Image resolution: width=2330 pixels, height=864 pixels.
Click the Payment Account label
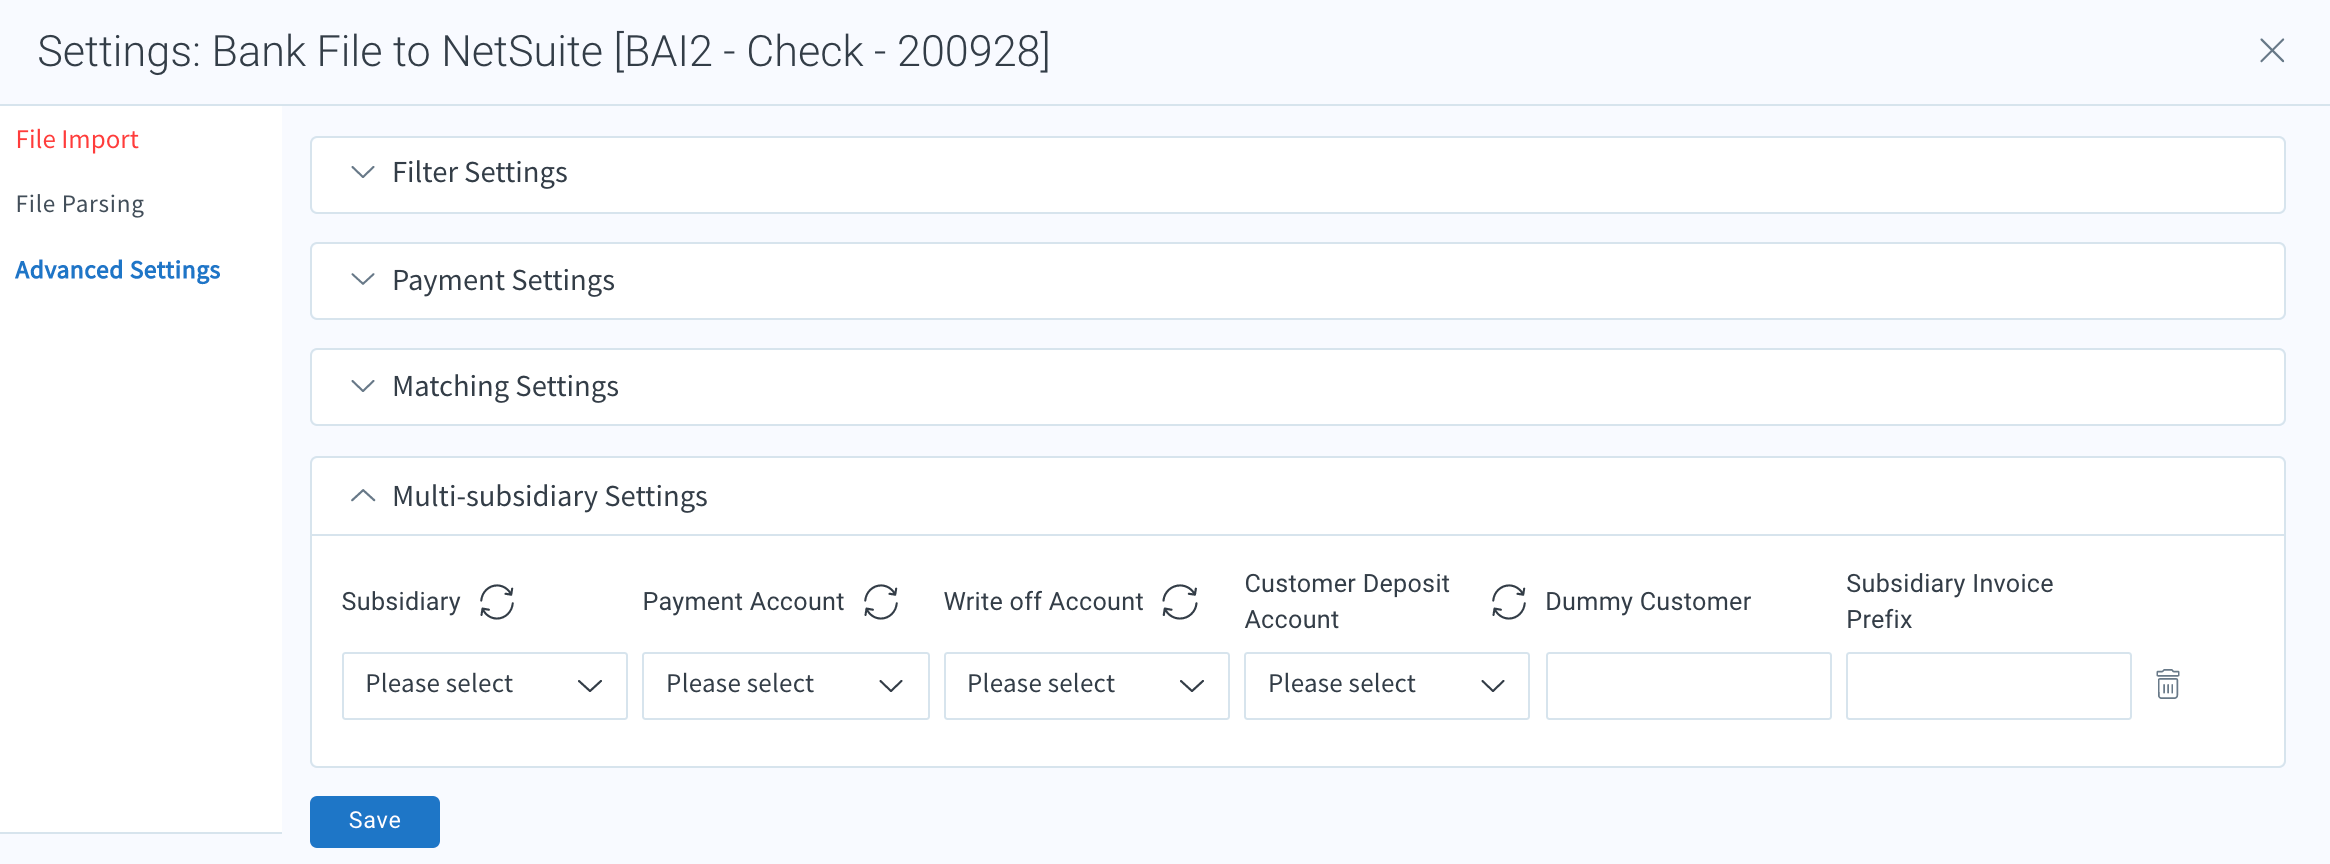click(743, 601)
